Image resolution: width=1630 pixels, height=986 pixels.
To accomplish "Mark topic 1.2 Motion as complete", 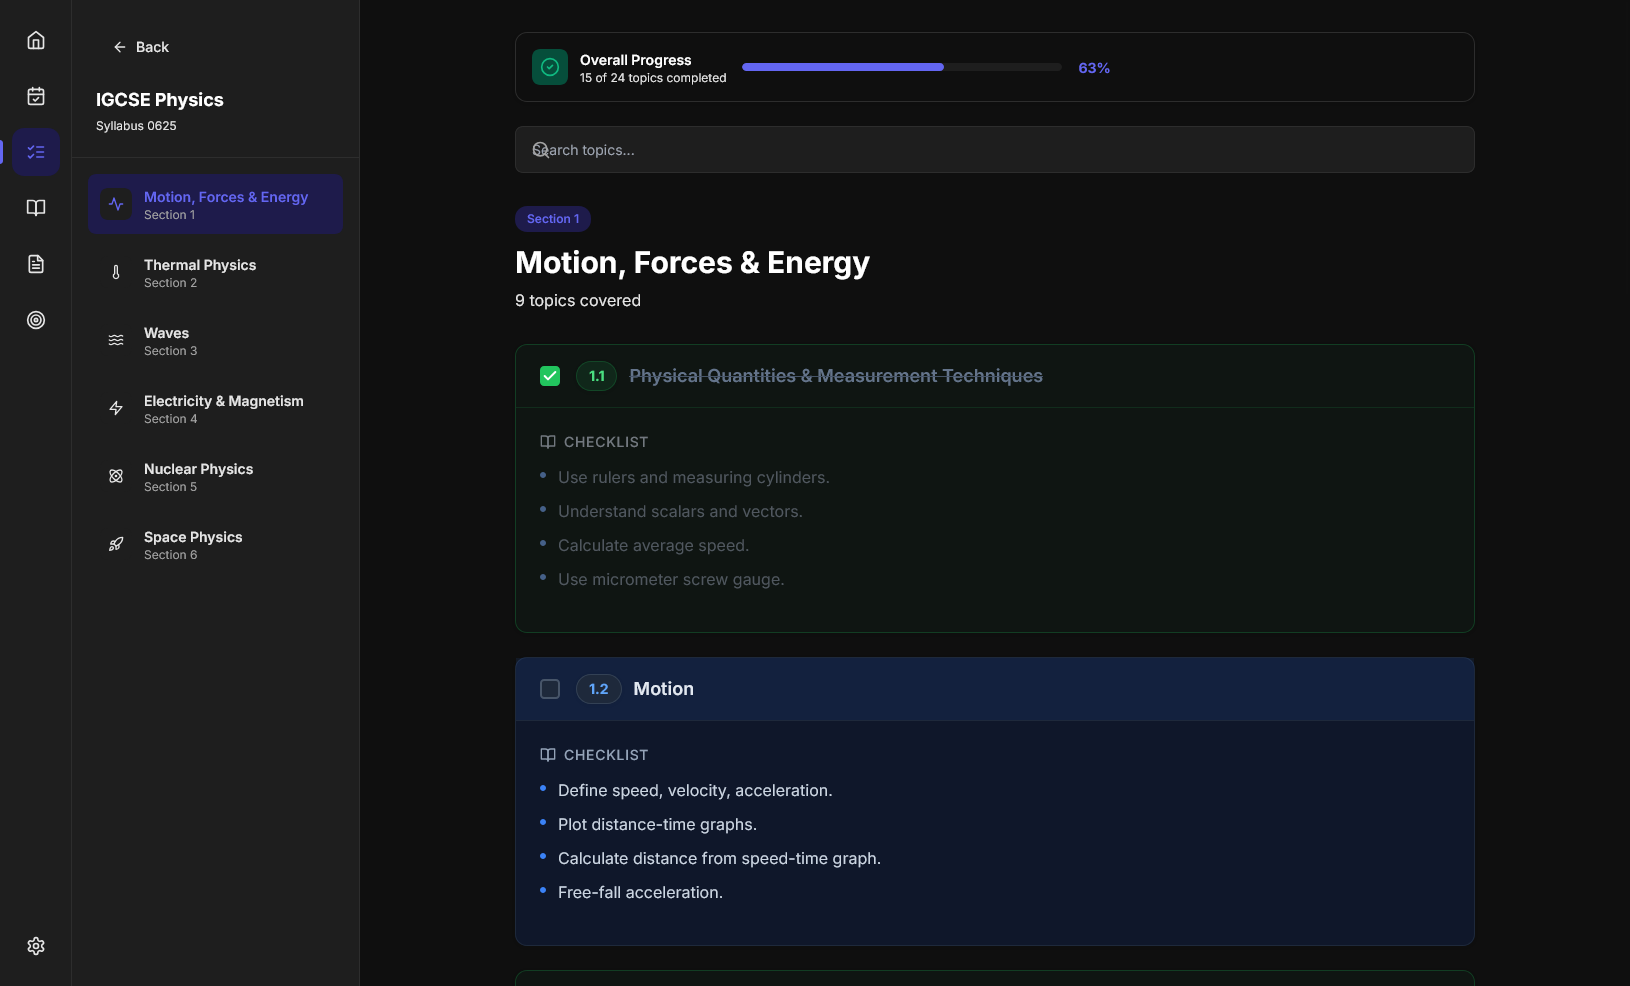I will [x=550, y=689].
